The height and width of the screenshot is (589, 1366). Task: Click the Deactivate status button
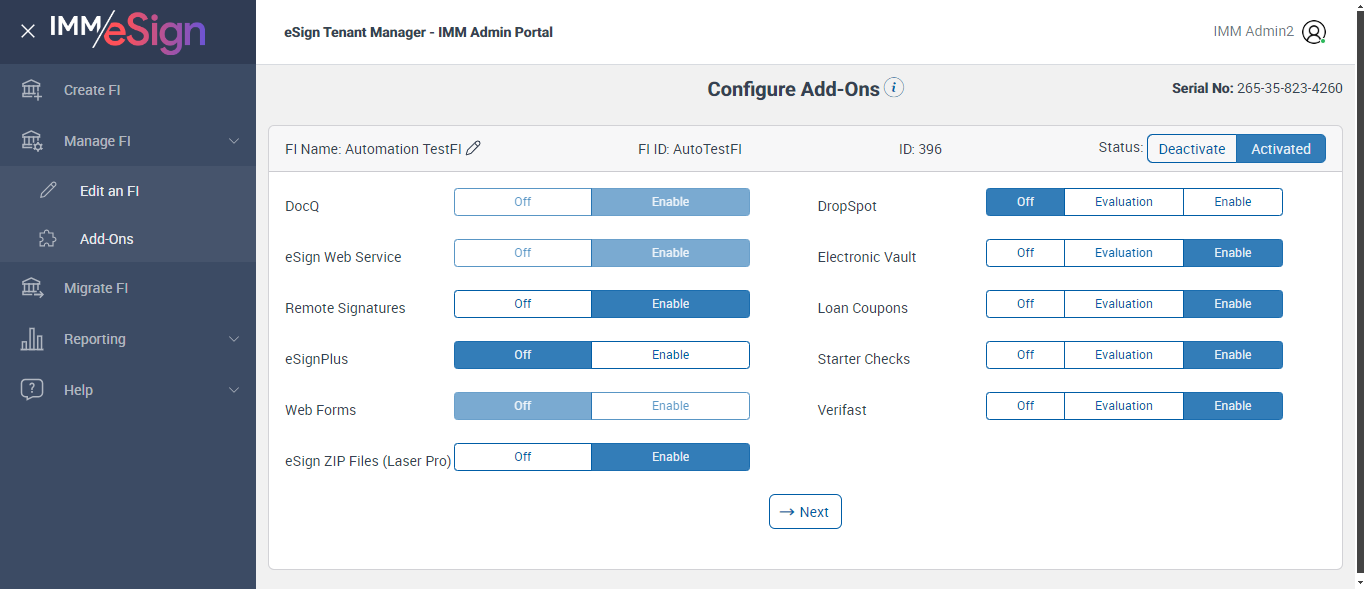1191,149
